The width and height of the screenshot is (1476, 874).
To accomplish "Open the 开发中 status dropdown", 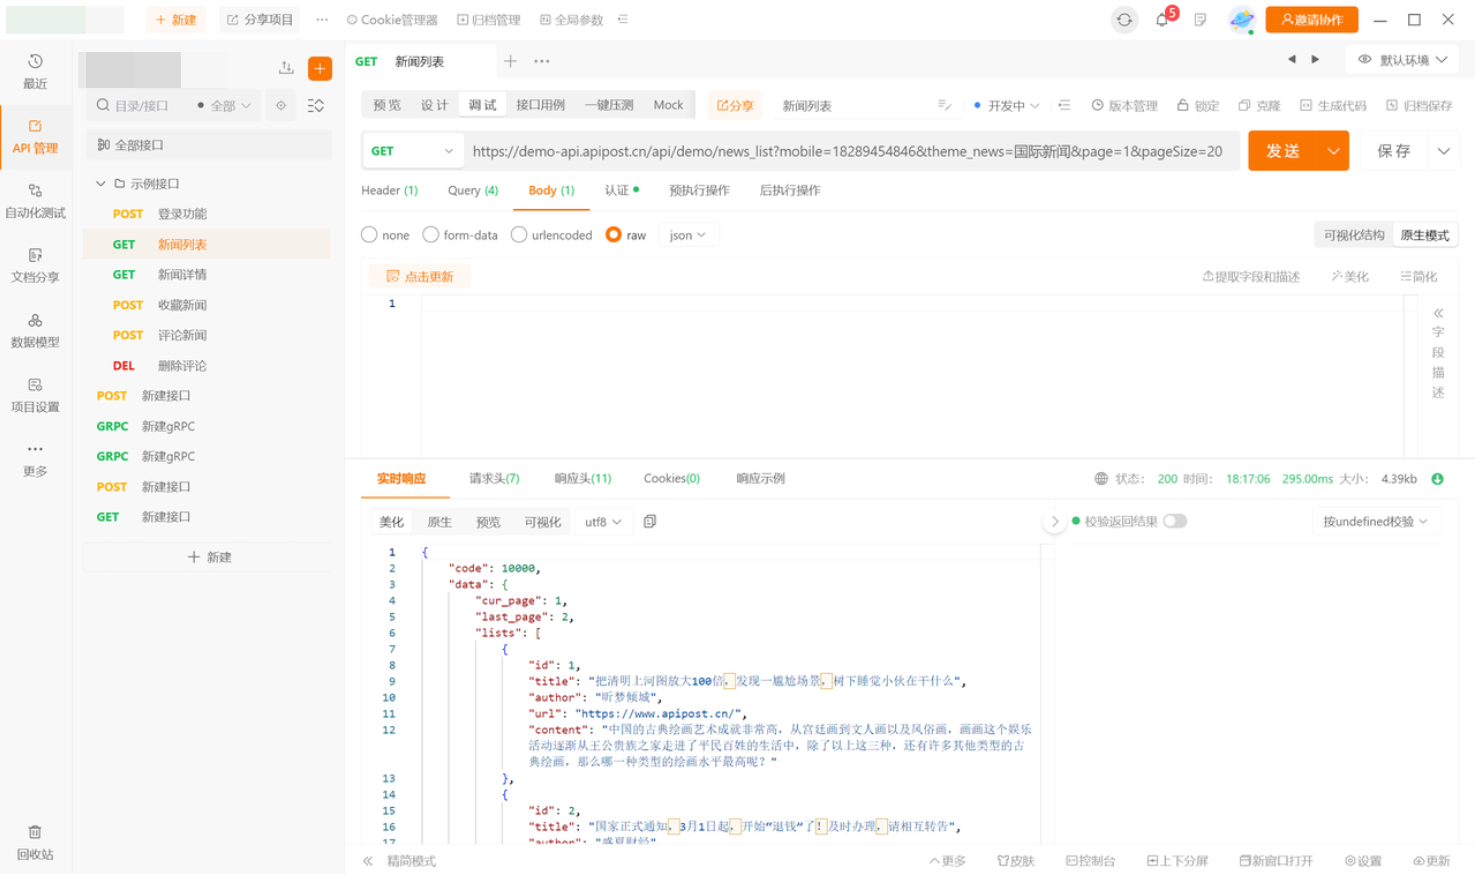I will pyautogui.click(x=1006, y=105).
